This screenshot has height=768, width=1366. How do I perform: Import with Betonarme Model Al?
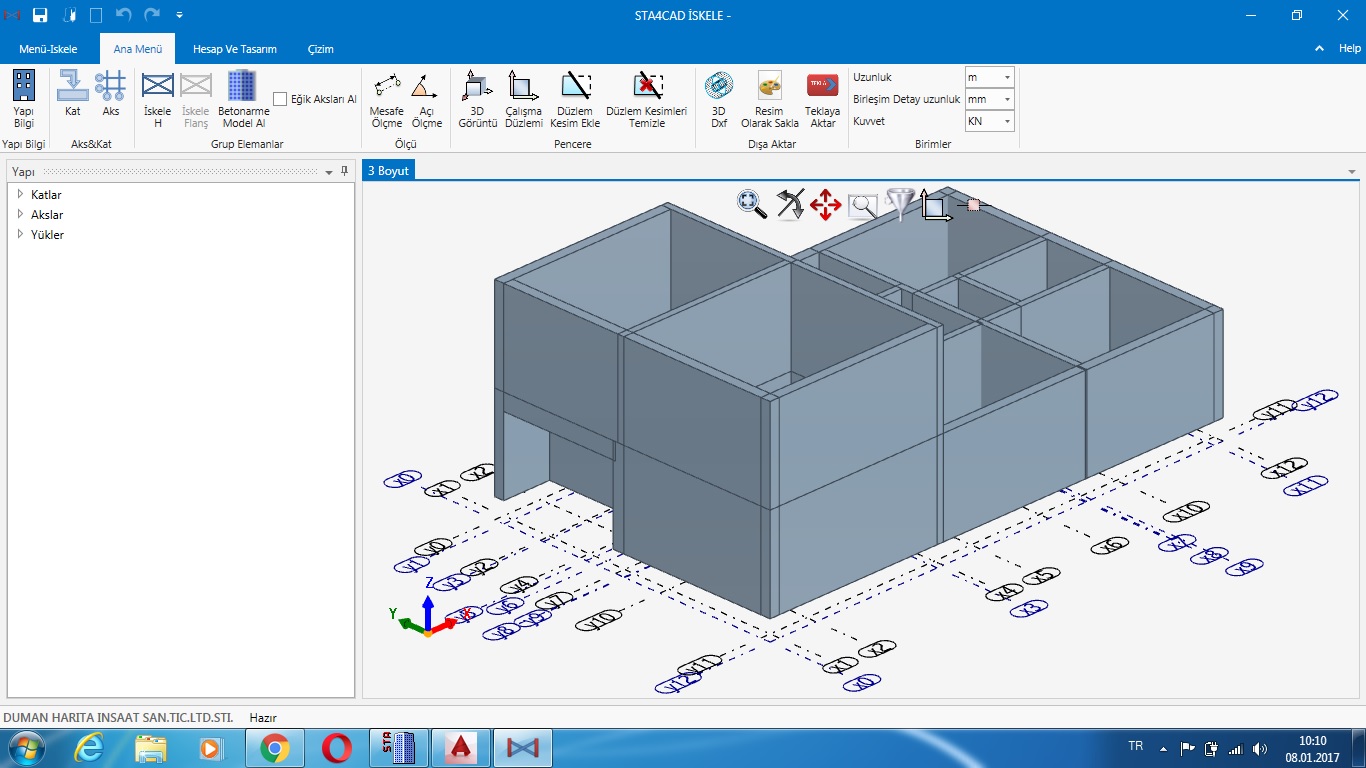[243, 98]
